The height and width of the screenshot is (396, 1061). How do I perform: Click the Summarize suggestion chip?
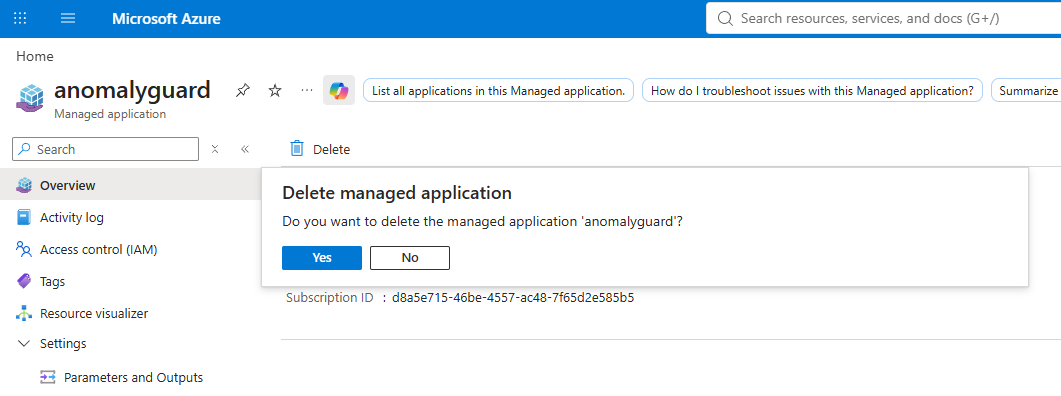pos(1026,91)
